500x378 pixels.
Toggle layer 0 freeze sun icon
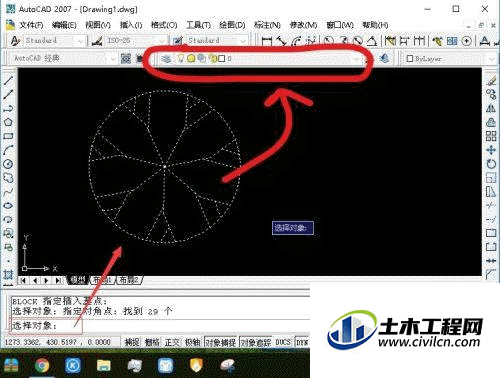click(x=191, y=59)
